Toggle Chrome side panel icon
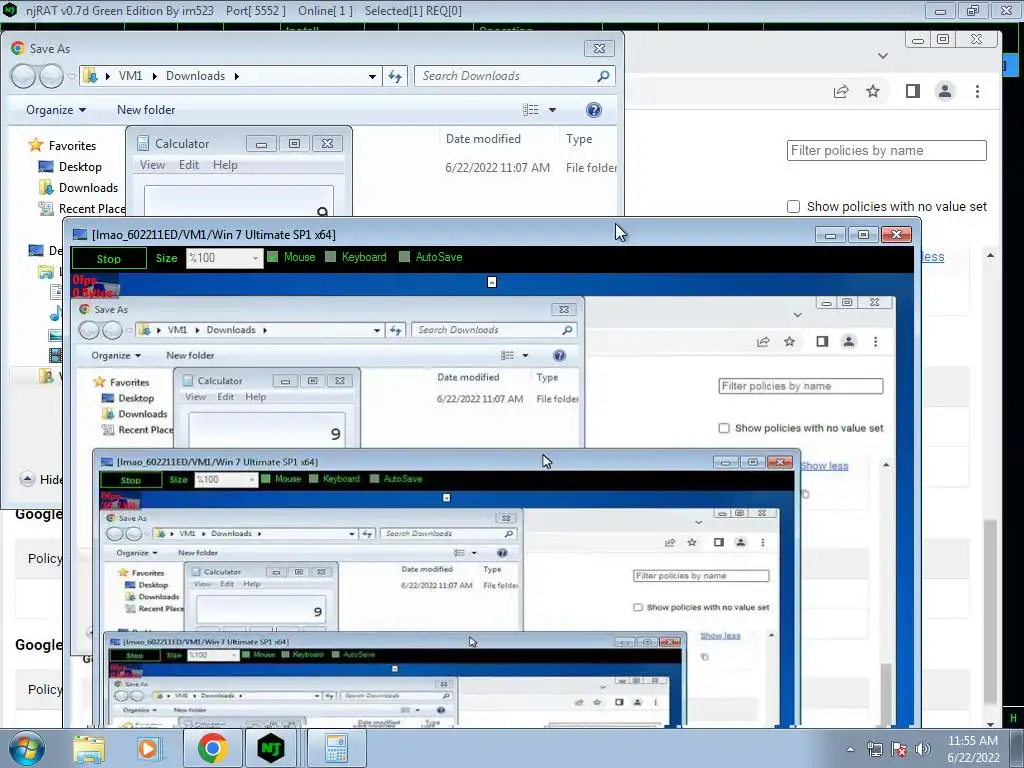This screenshot has height=768, width=1024. point(913,91)
